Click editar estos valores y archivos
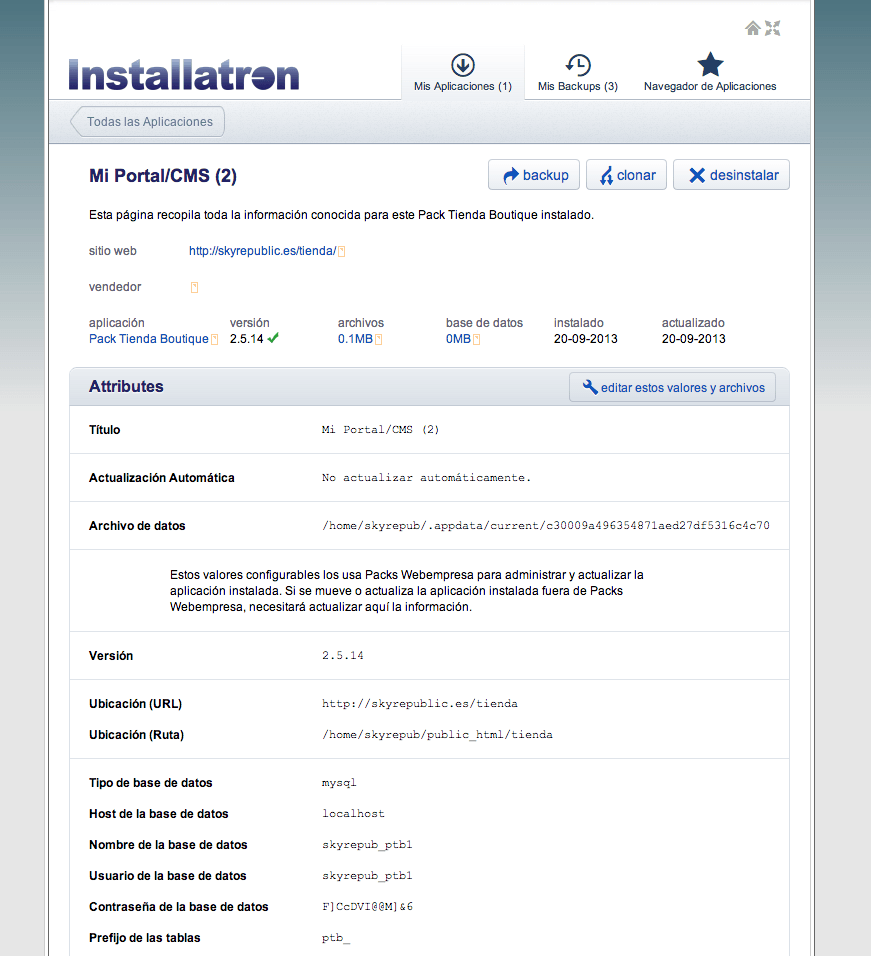The width and height of the screenshot is (871, 956). 672,387
